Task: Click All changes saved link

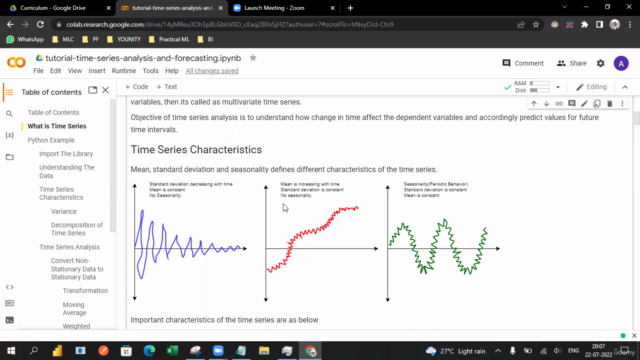Action: [x=212, y=71]
